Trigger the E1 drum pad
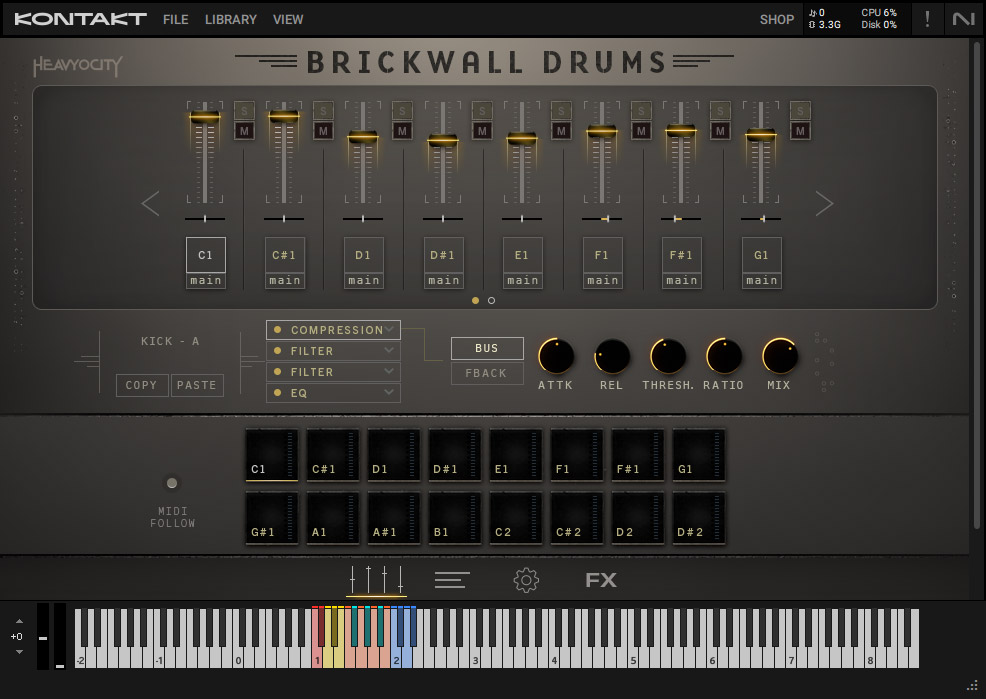986x699 pixels. click(516, 454)
